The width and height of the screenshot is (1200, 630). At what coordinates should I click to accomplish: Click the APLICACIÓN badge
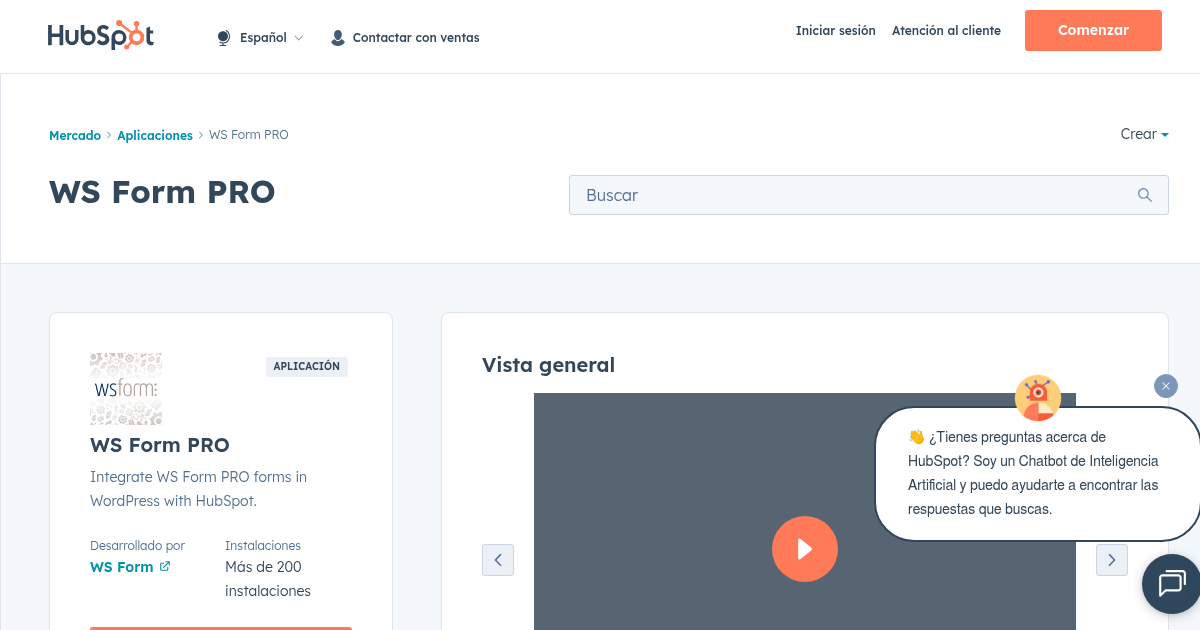[x=307, y=367]
